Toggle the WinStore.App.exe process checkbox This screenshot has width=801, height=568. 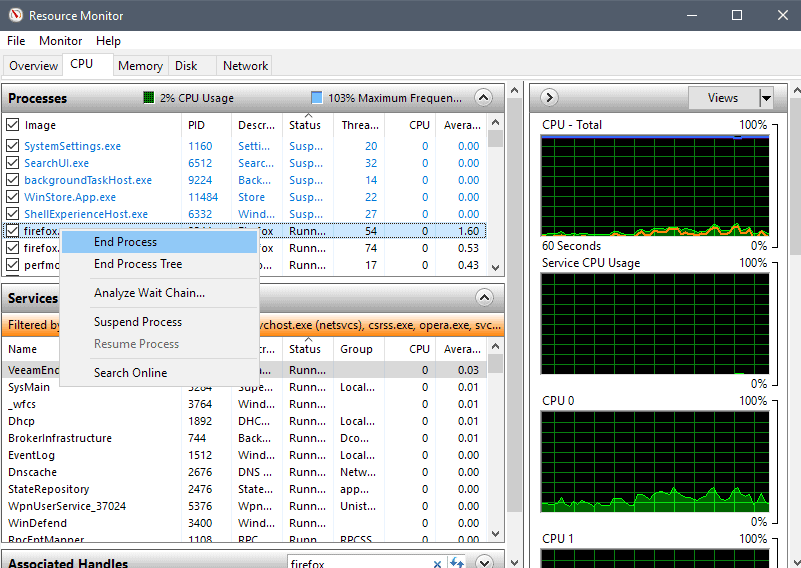(13, 197)
